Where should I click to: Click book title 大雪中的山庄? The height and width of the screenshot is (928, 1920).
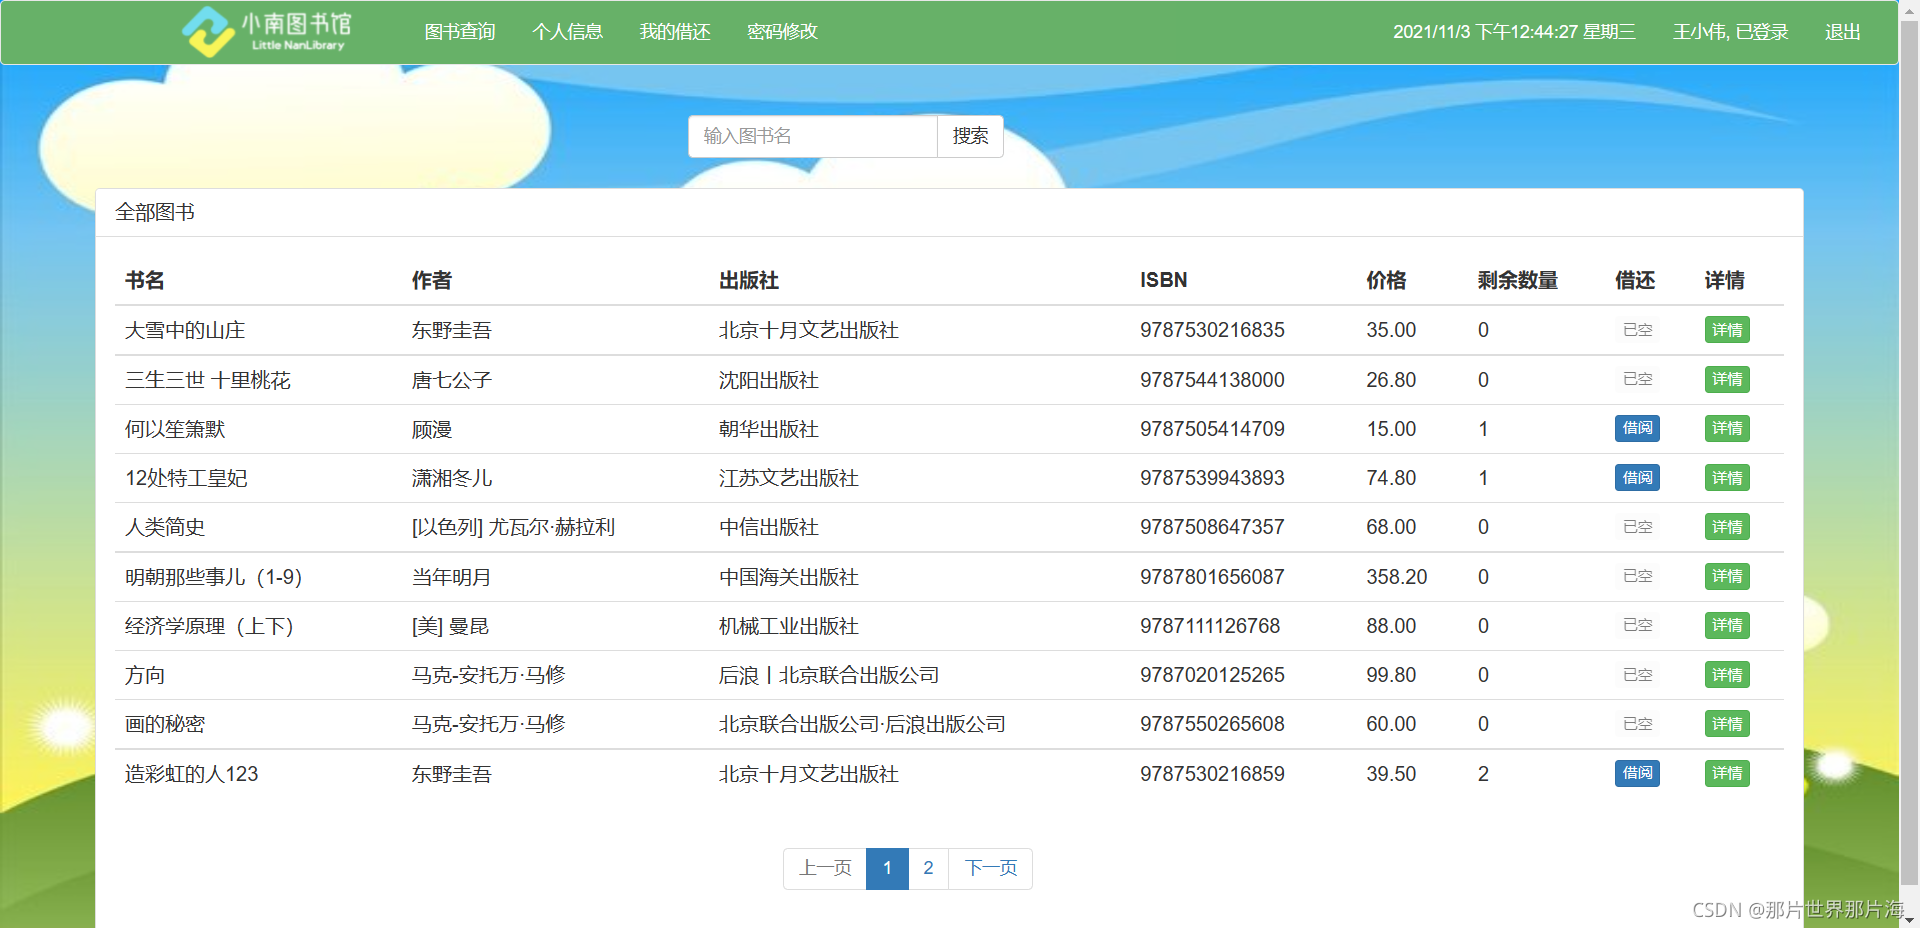185,330
